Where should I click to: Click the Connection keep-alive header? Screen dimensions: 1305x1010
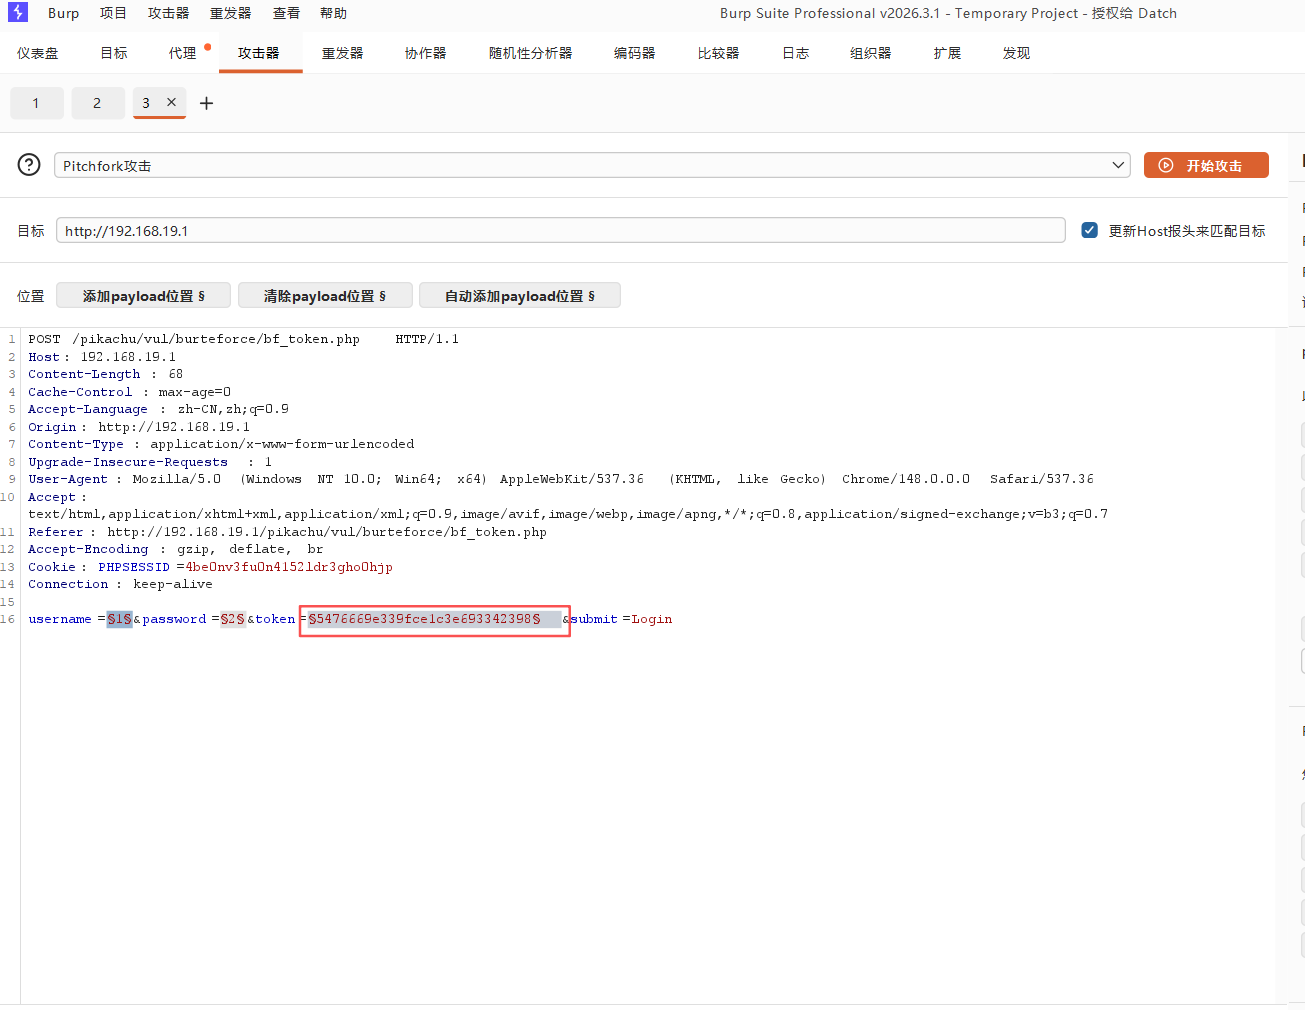pos(120,584)
